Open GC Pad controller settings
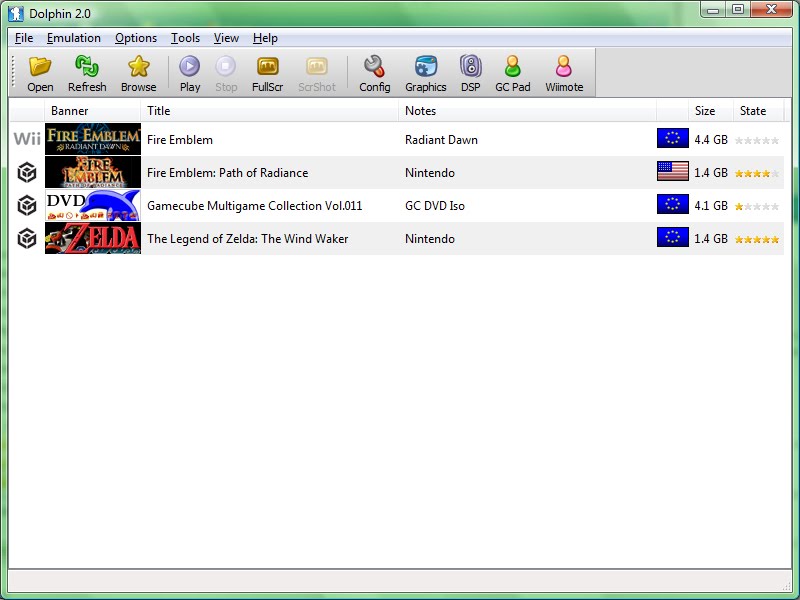Image resolution: width=800 pixels, height=600 pixels. point(513,73)
